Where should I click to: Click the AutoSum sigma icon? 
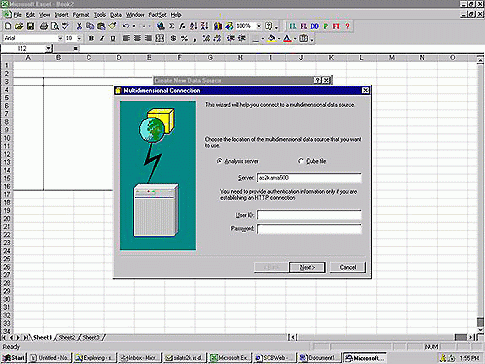[172, 26]
